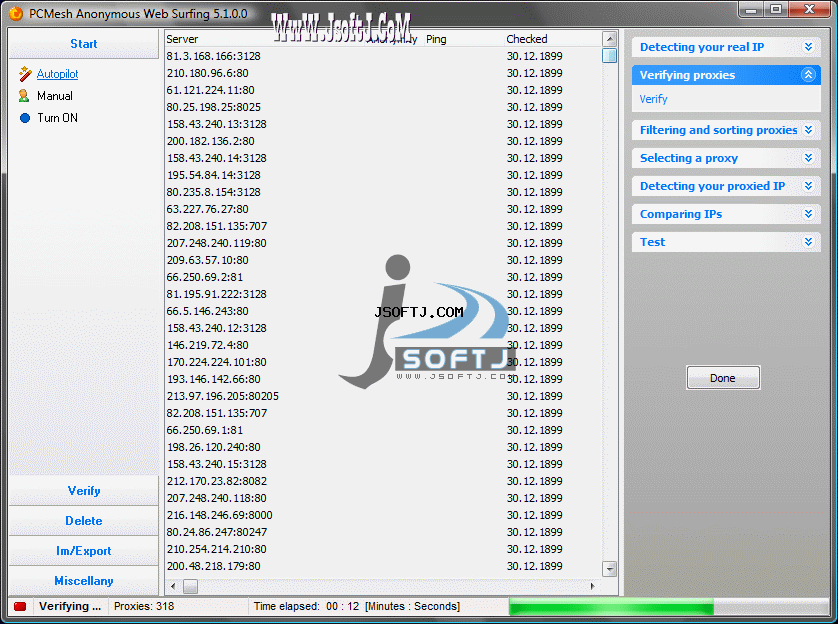Select proxy 61.121.224.11:80
The height and width of the screenshot is (624, 838).
210,90
